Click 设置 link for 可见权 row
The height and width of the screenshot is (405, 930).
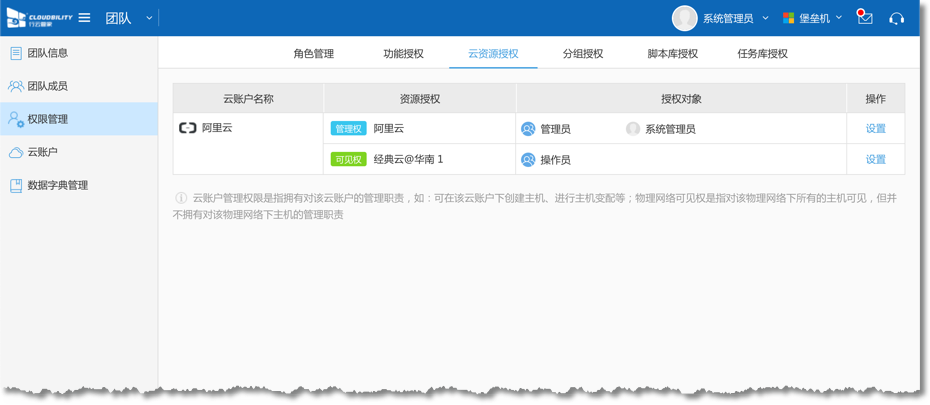click(875, 160)
